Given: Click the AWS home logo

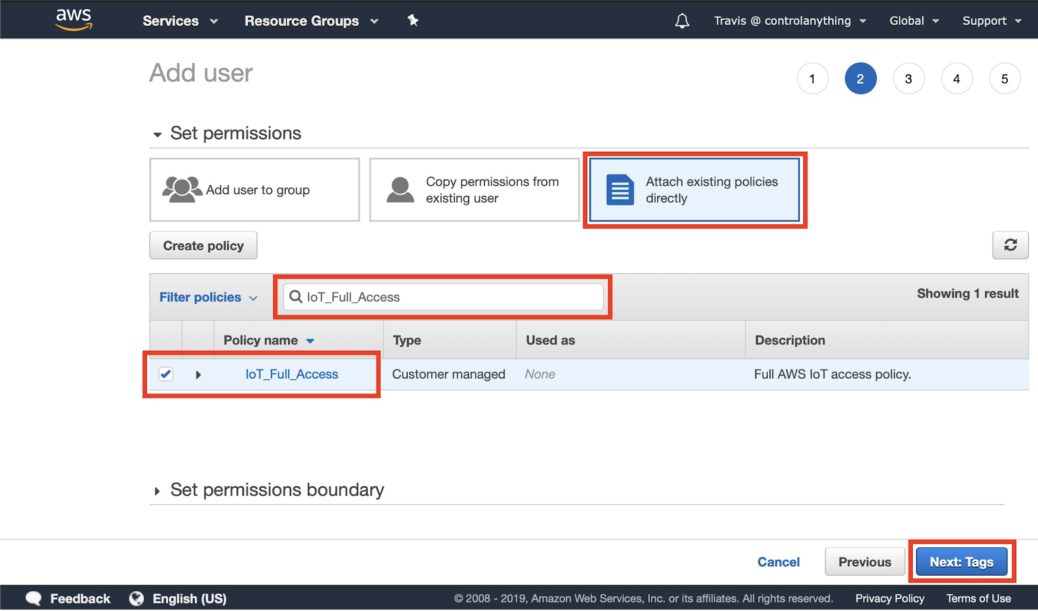Looking at the screenshot, I should [x=73, y=18].
